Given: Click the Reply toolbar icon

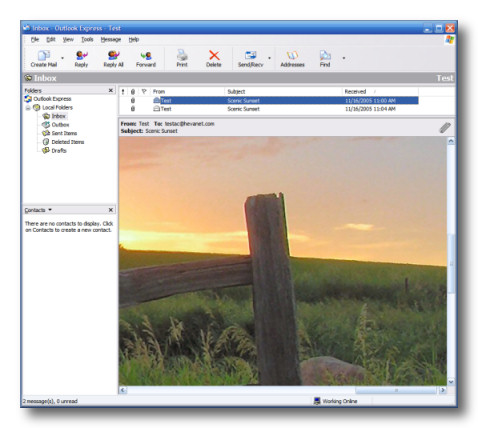Looking at the screenshot, I should click(x=81, y=59).
